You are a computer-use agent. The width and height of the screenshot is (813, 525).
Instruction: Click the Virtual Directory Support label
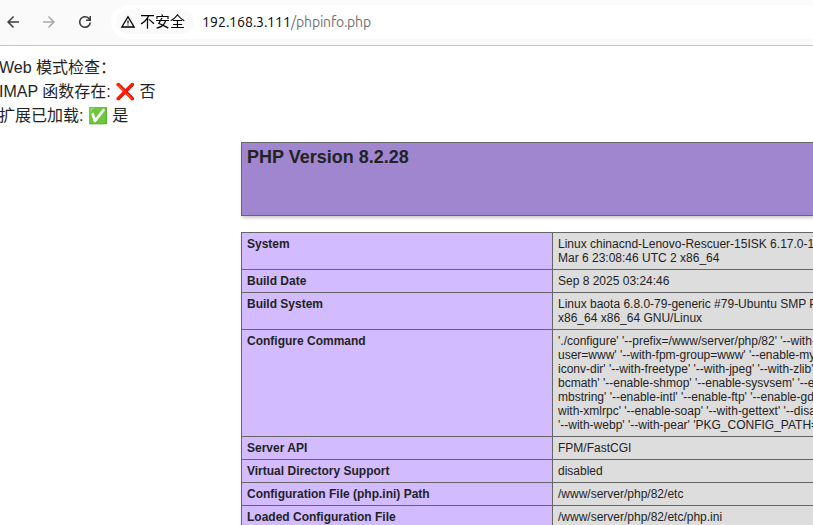point(318,471)
